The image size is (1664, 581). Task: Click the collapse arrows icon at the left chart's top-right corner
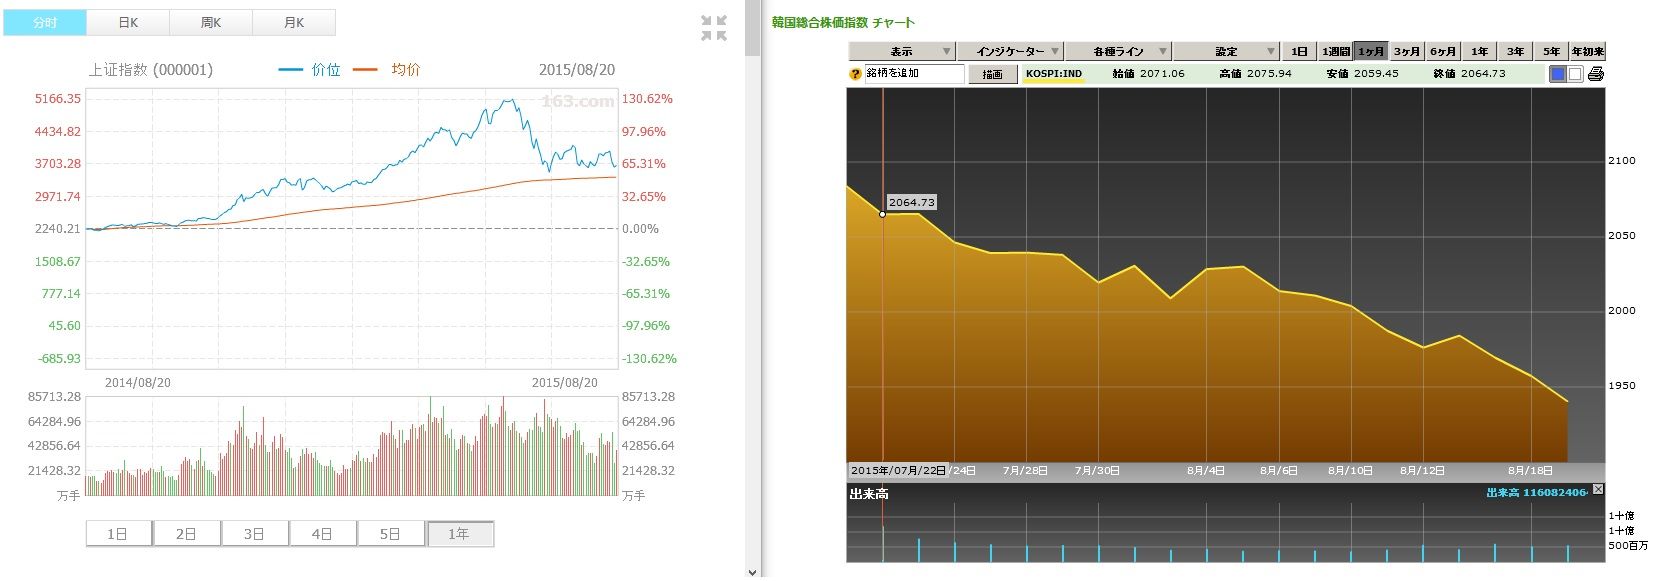pos(714,28)
